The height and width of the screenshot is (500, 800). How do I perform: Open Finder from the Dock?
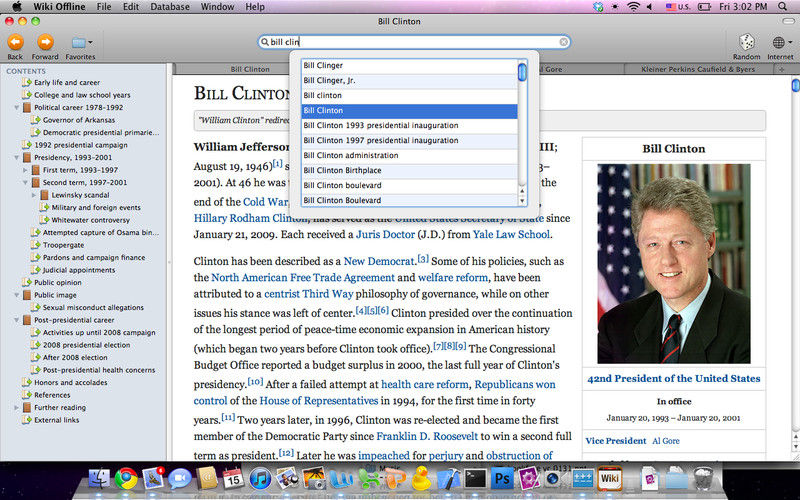(x=99, y=479)
